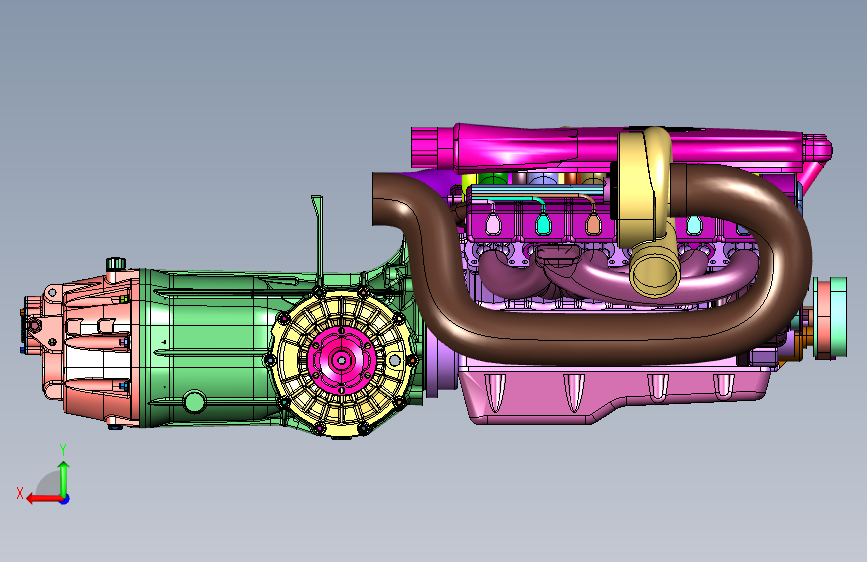867x562 pixels.
Task: Select the black cap atop the transmission
Action: point(116,263)
